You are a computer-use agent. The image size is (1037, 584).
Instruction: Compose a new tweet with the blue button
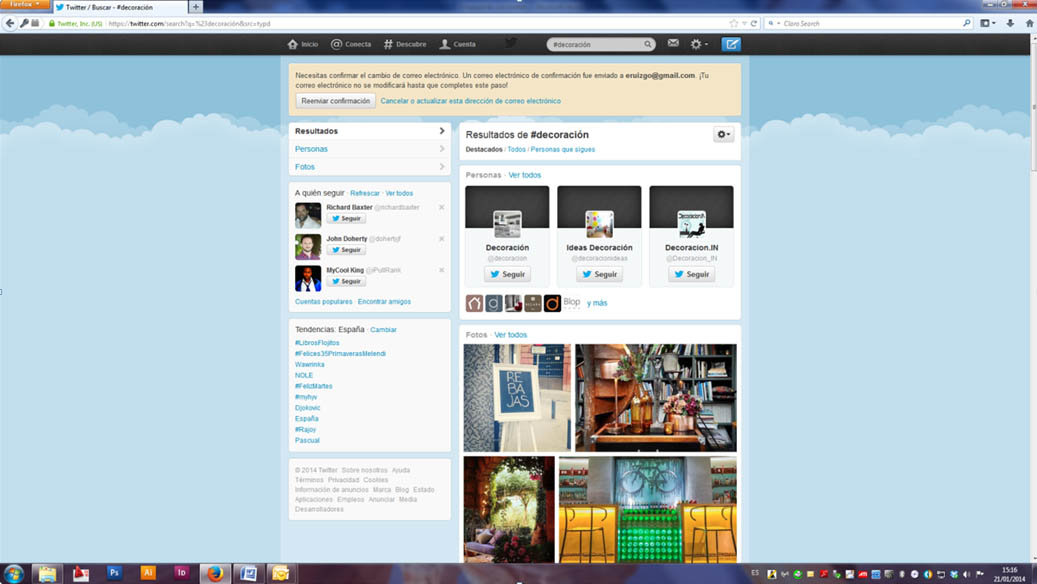(732, 44)
